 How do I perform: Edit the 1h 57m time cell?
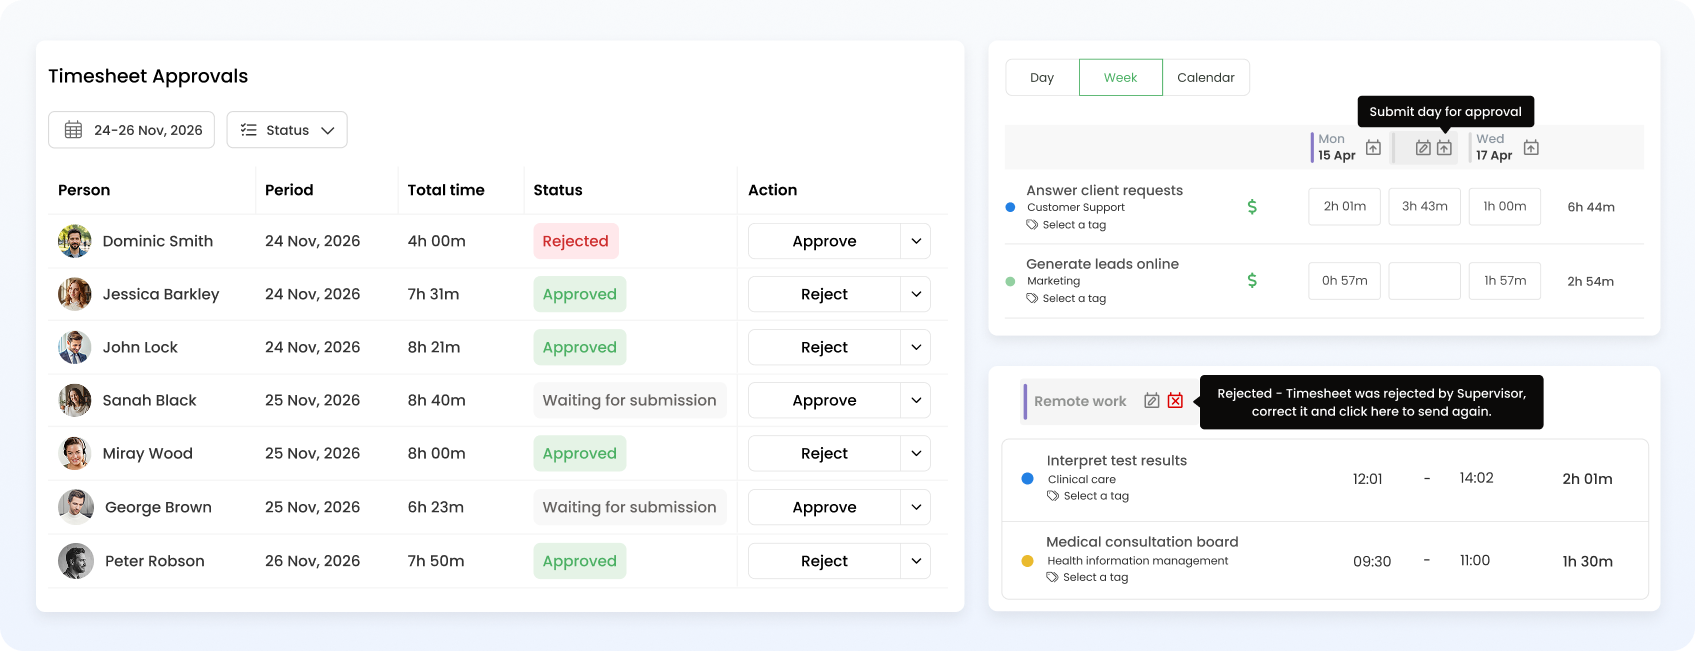pyautogui.click(x=1505, y=281)
